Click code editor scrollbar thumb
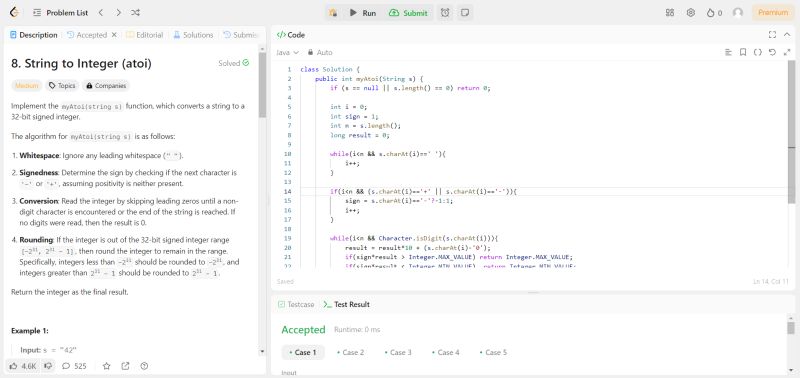 791,133
